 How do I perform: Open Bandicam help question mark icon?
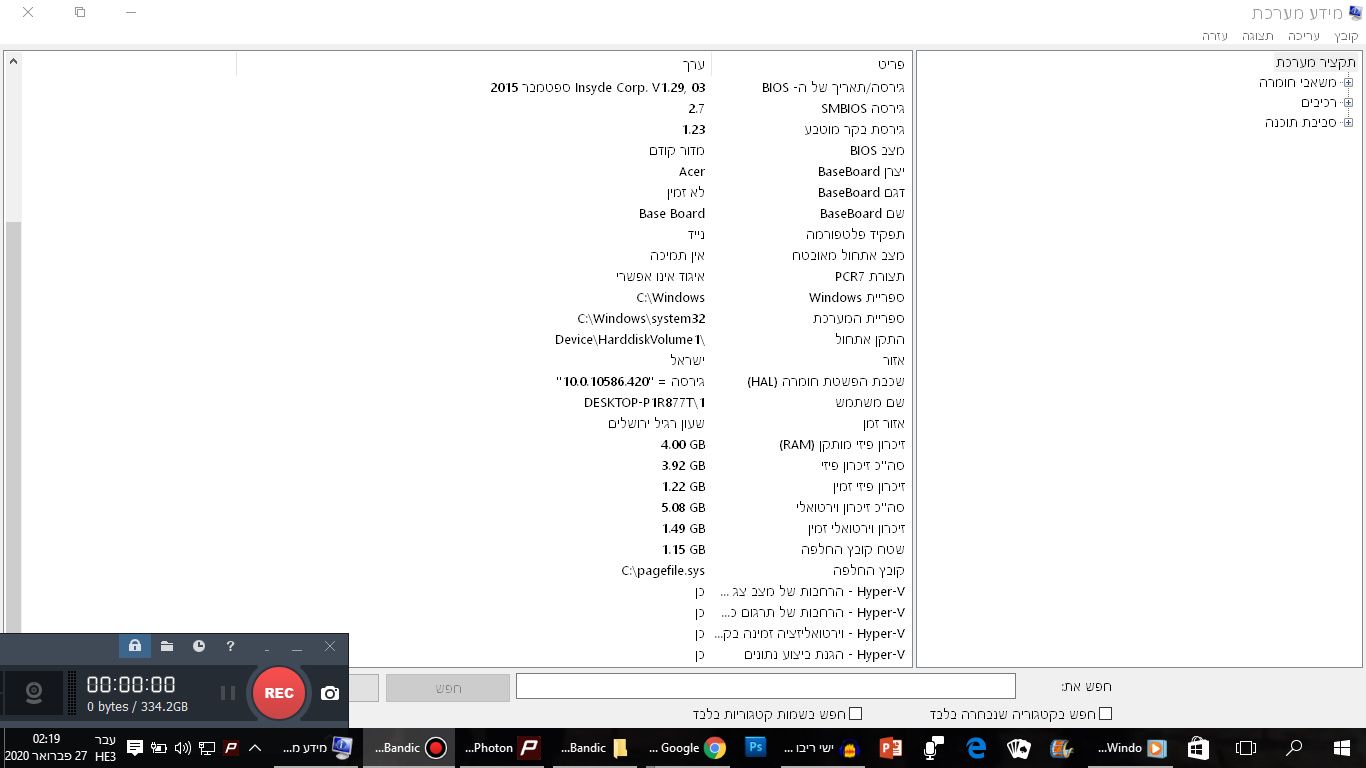pos(230,646)
